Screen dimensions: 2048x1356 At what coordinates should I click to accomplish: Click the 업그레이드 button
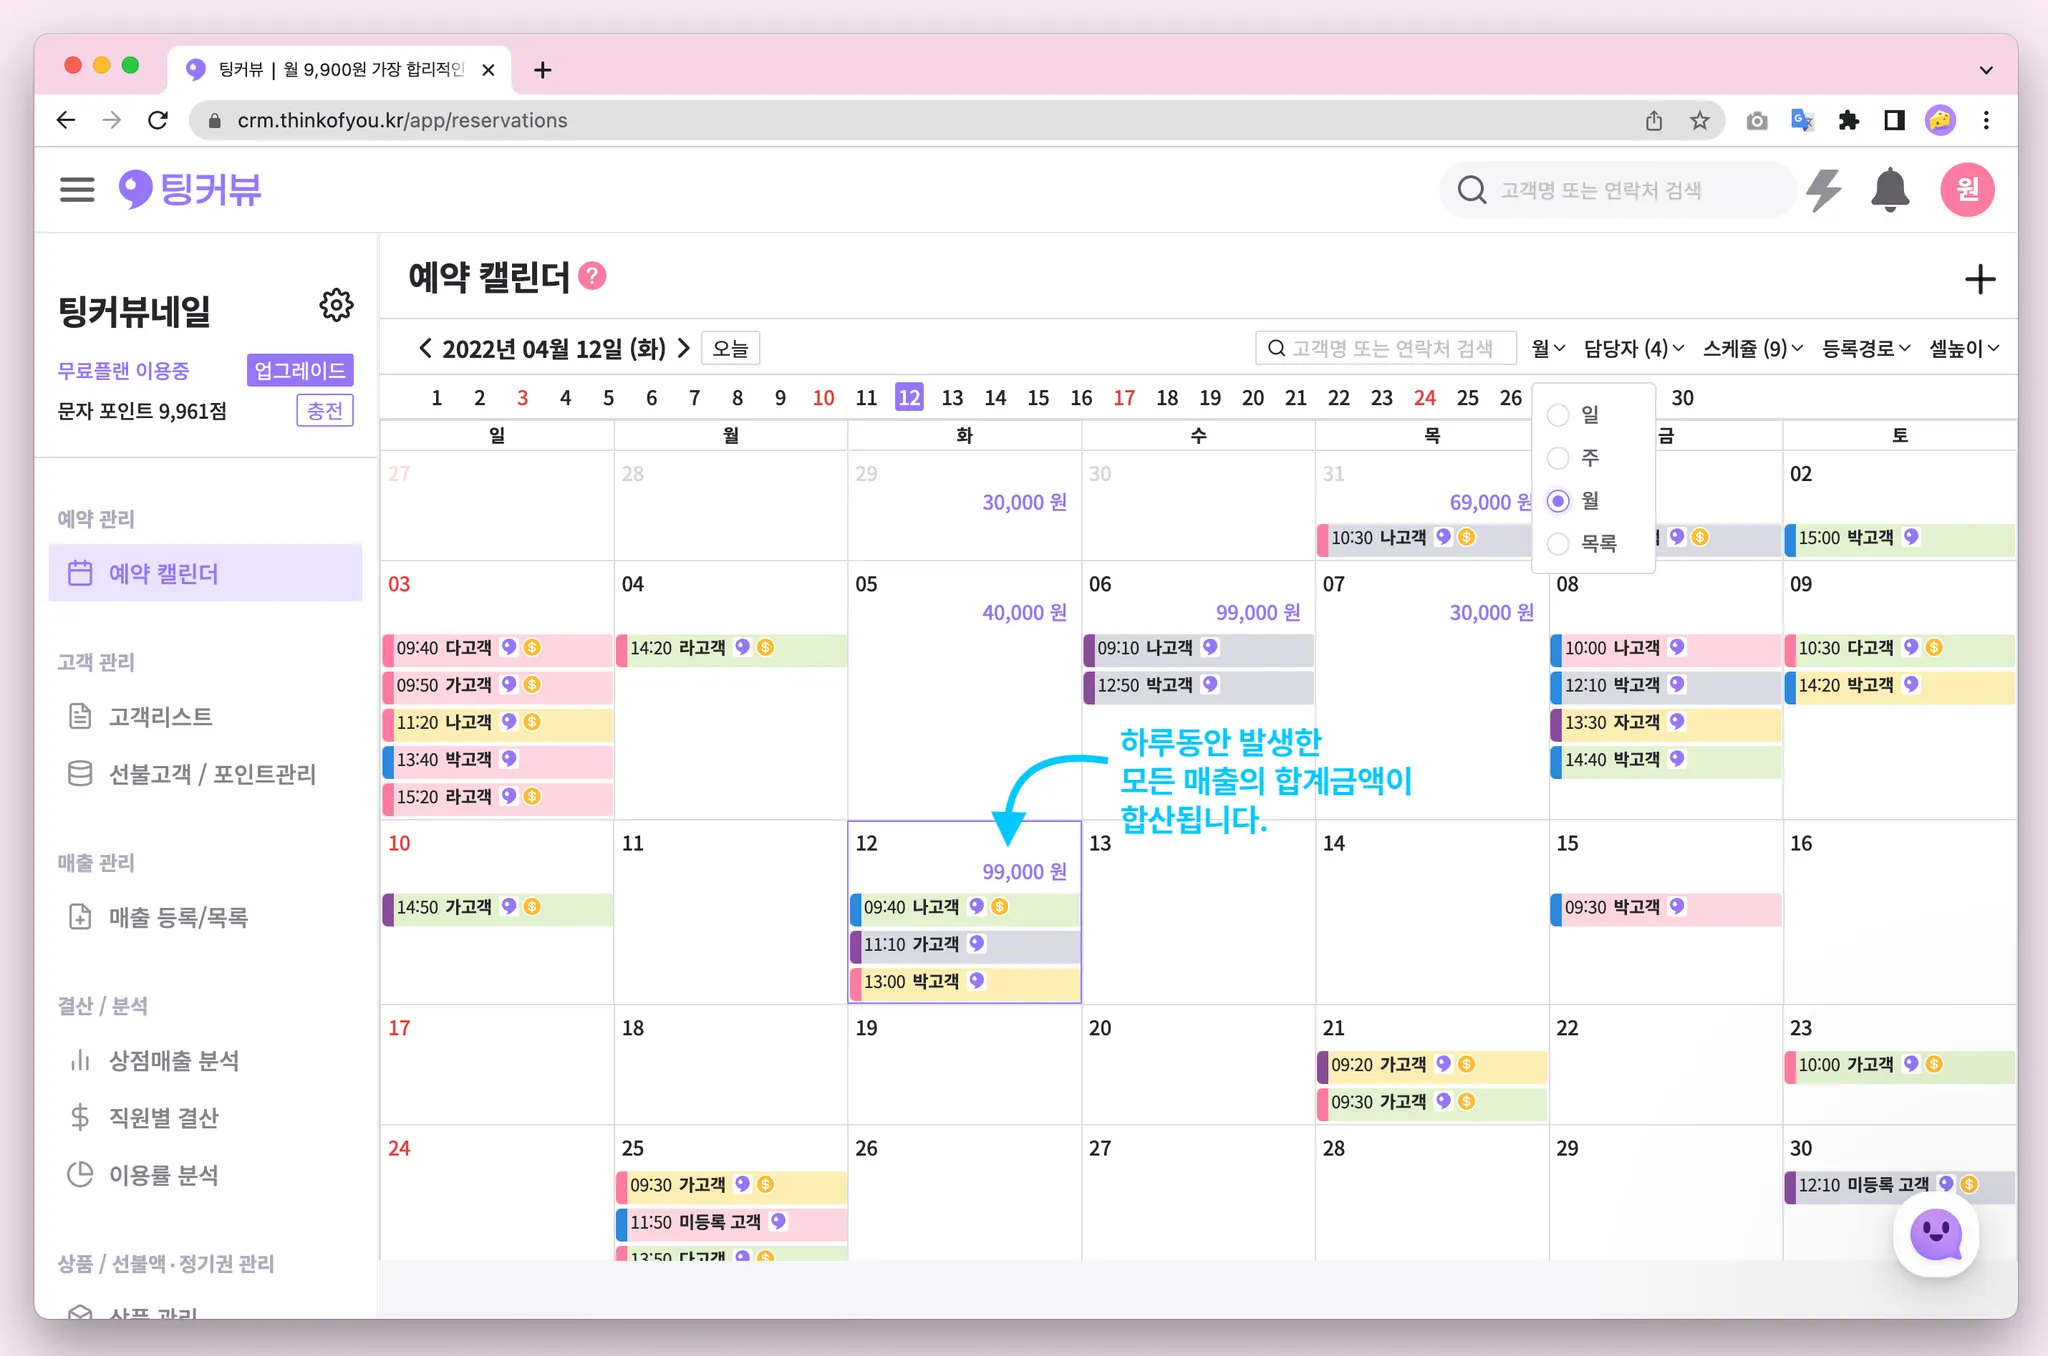pos(299,370)
